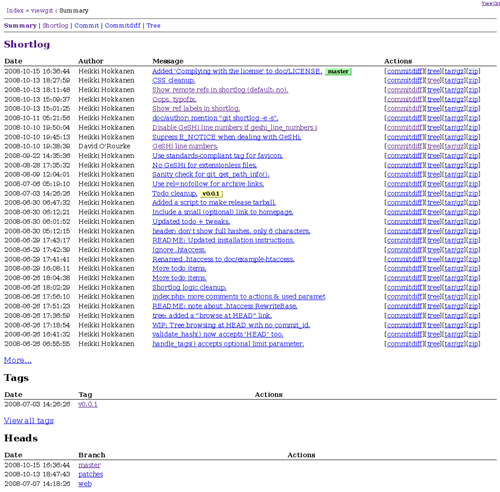Open the viewgit breadcrumb link
Image resolution: width=500 pixels, height=492 pixels.
[x=42, y=11]
